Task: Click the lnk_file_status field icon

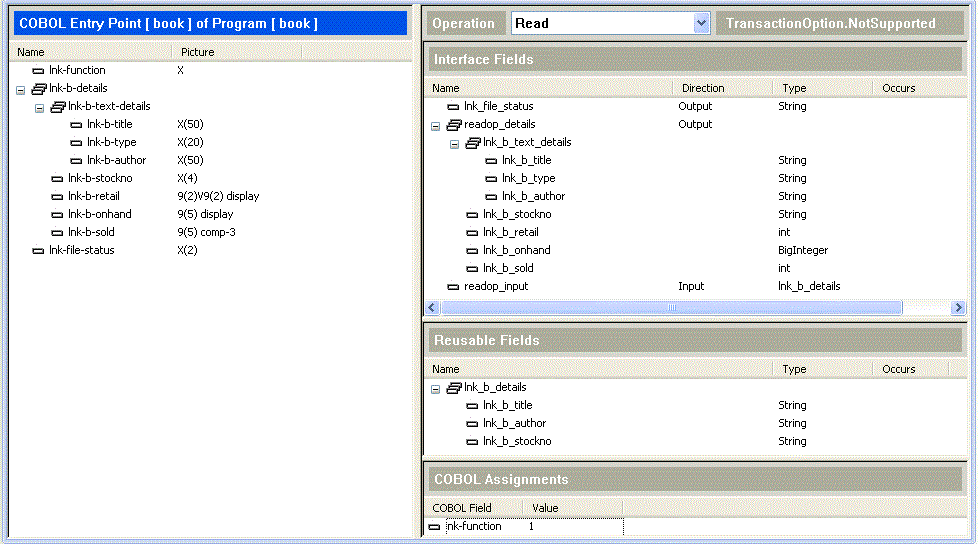Action: pyautogui.click(x=453, y=107)
